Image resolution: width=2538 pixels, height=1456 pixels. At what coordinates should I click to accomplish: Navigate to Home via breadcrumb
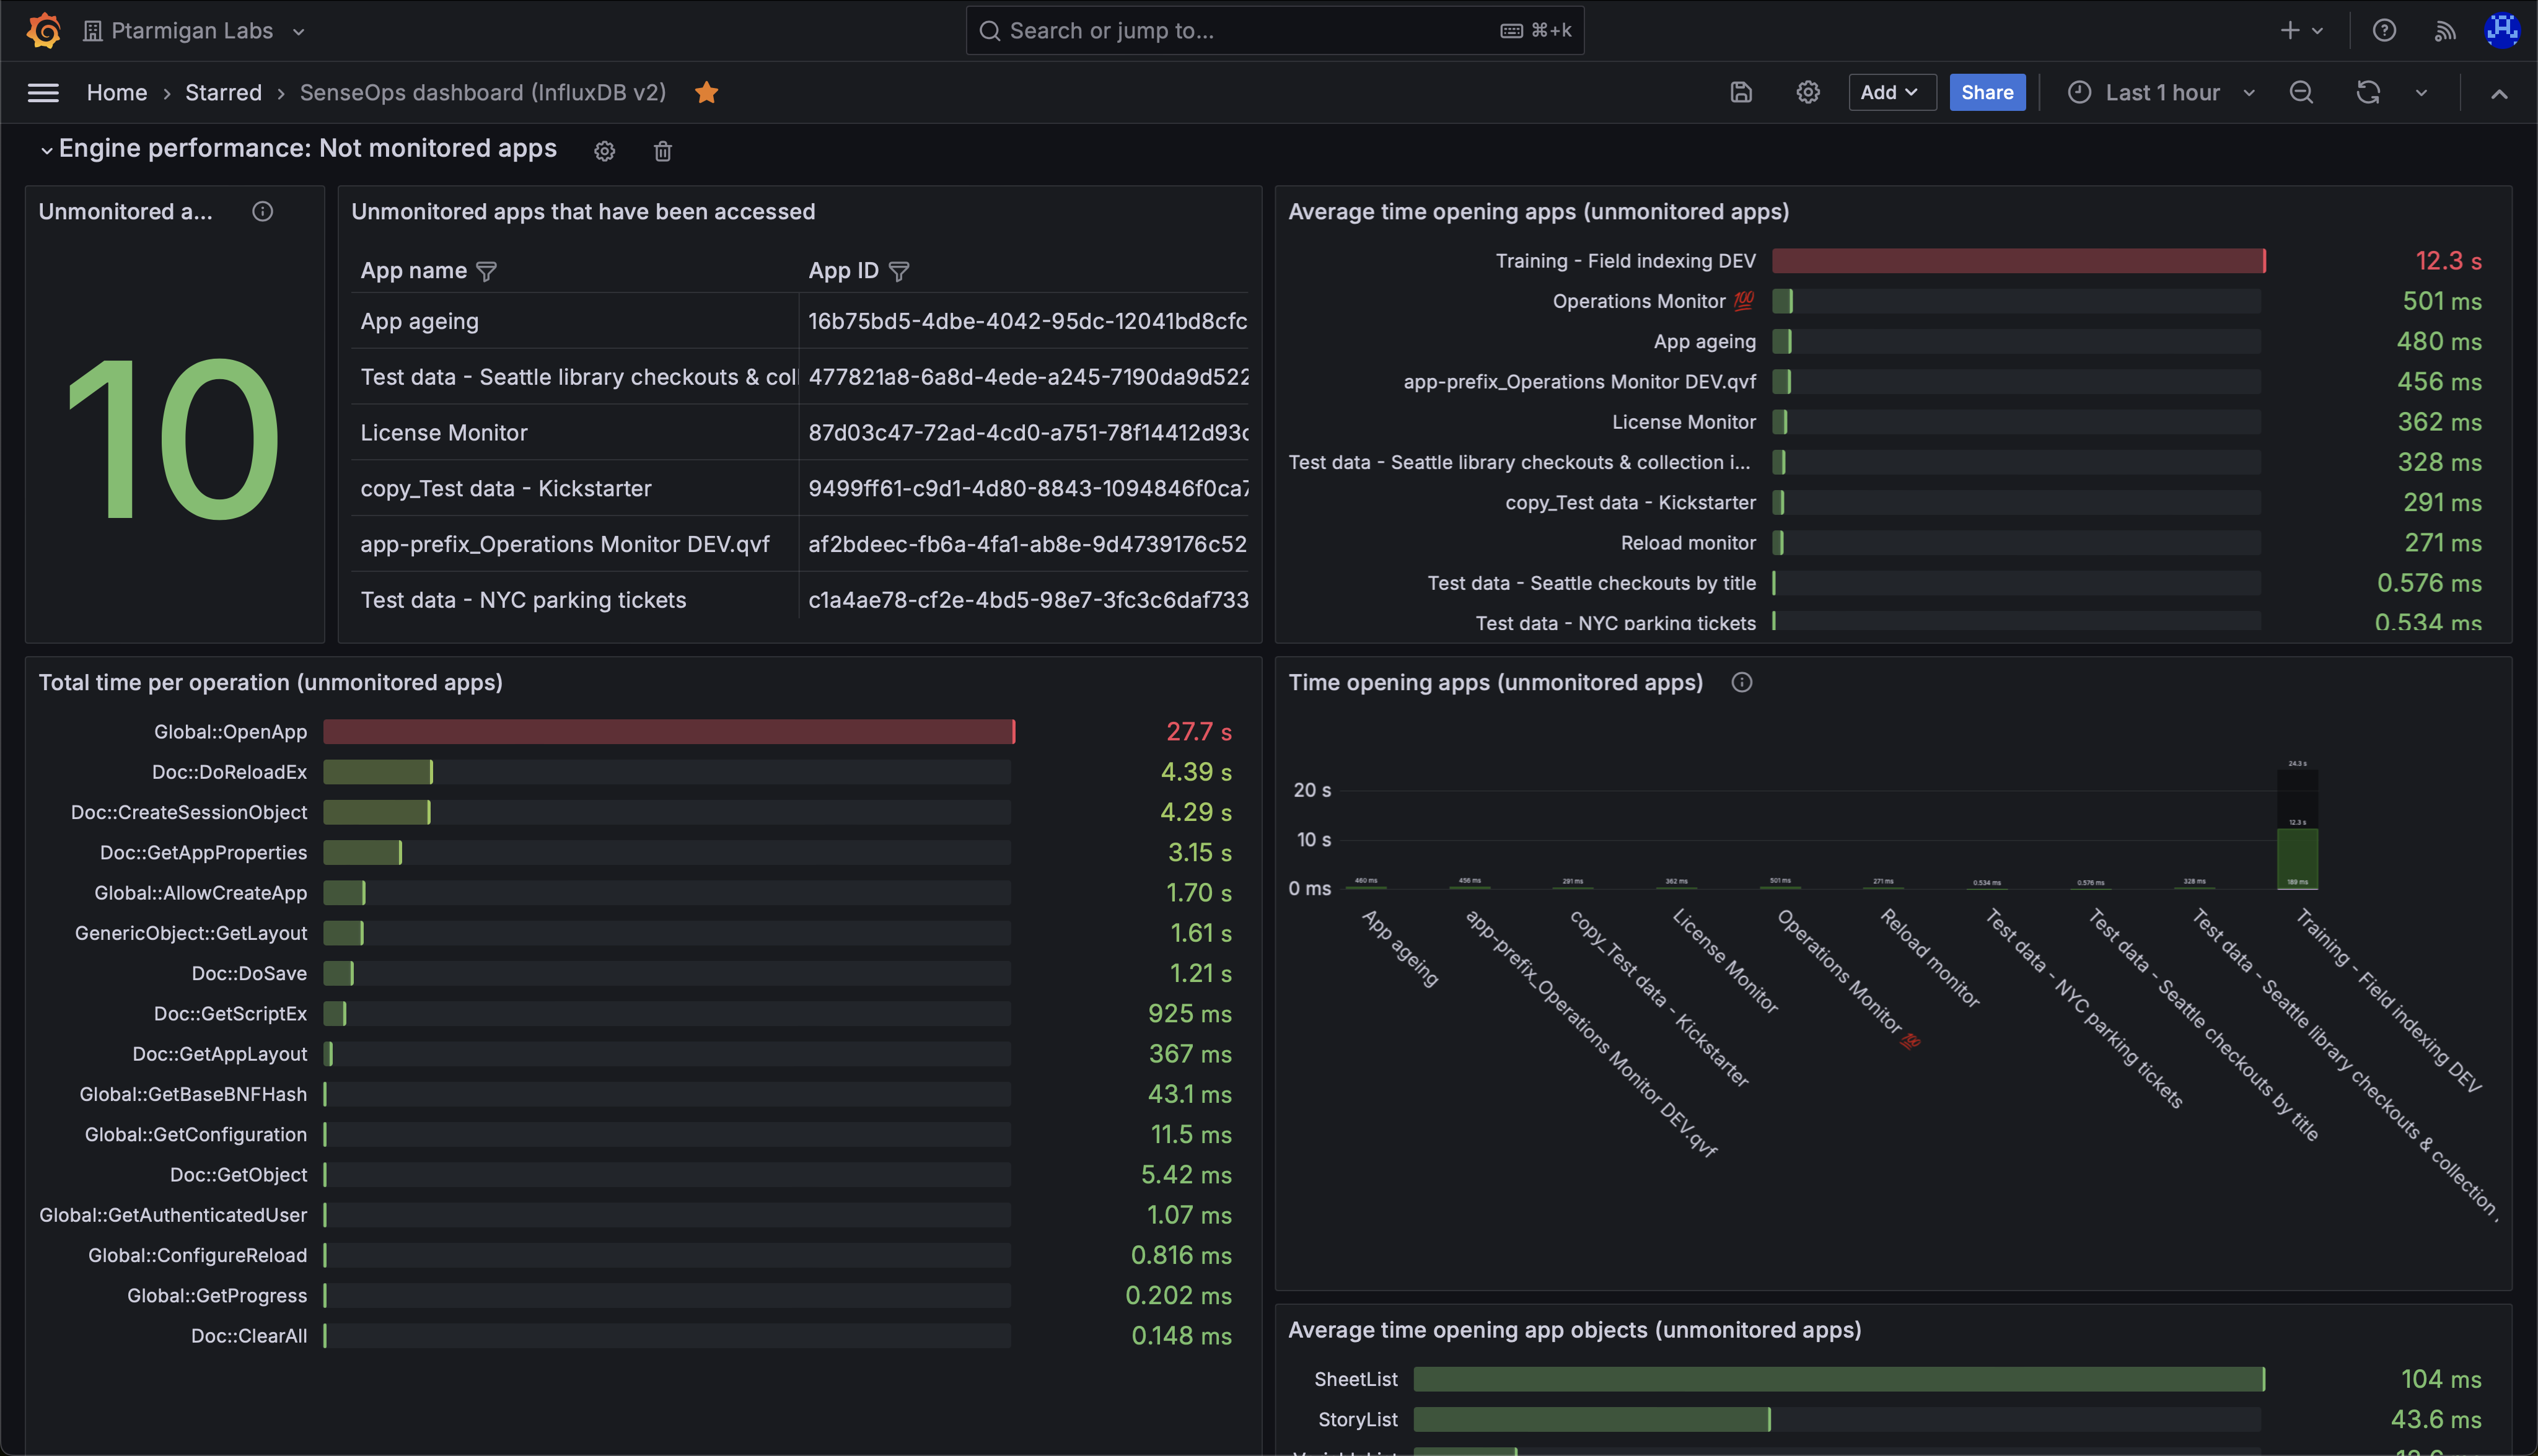click(117, 92)
